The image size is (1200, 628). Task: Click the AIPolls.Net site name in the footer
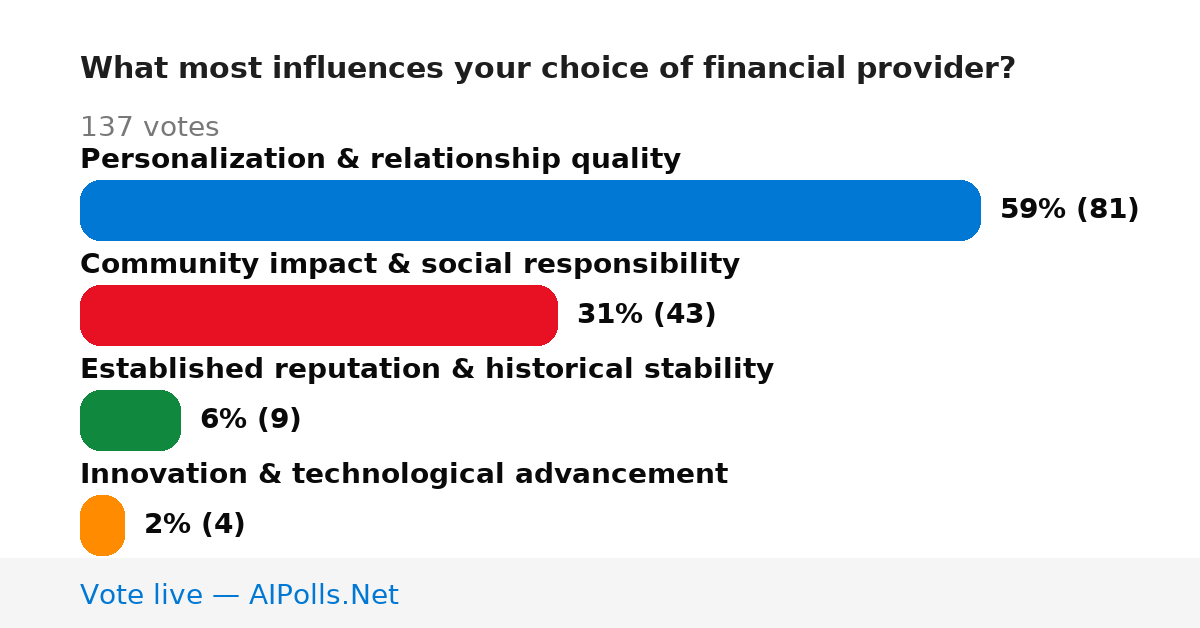323,595
